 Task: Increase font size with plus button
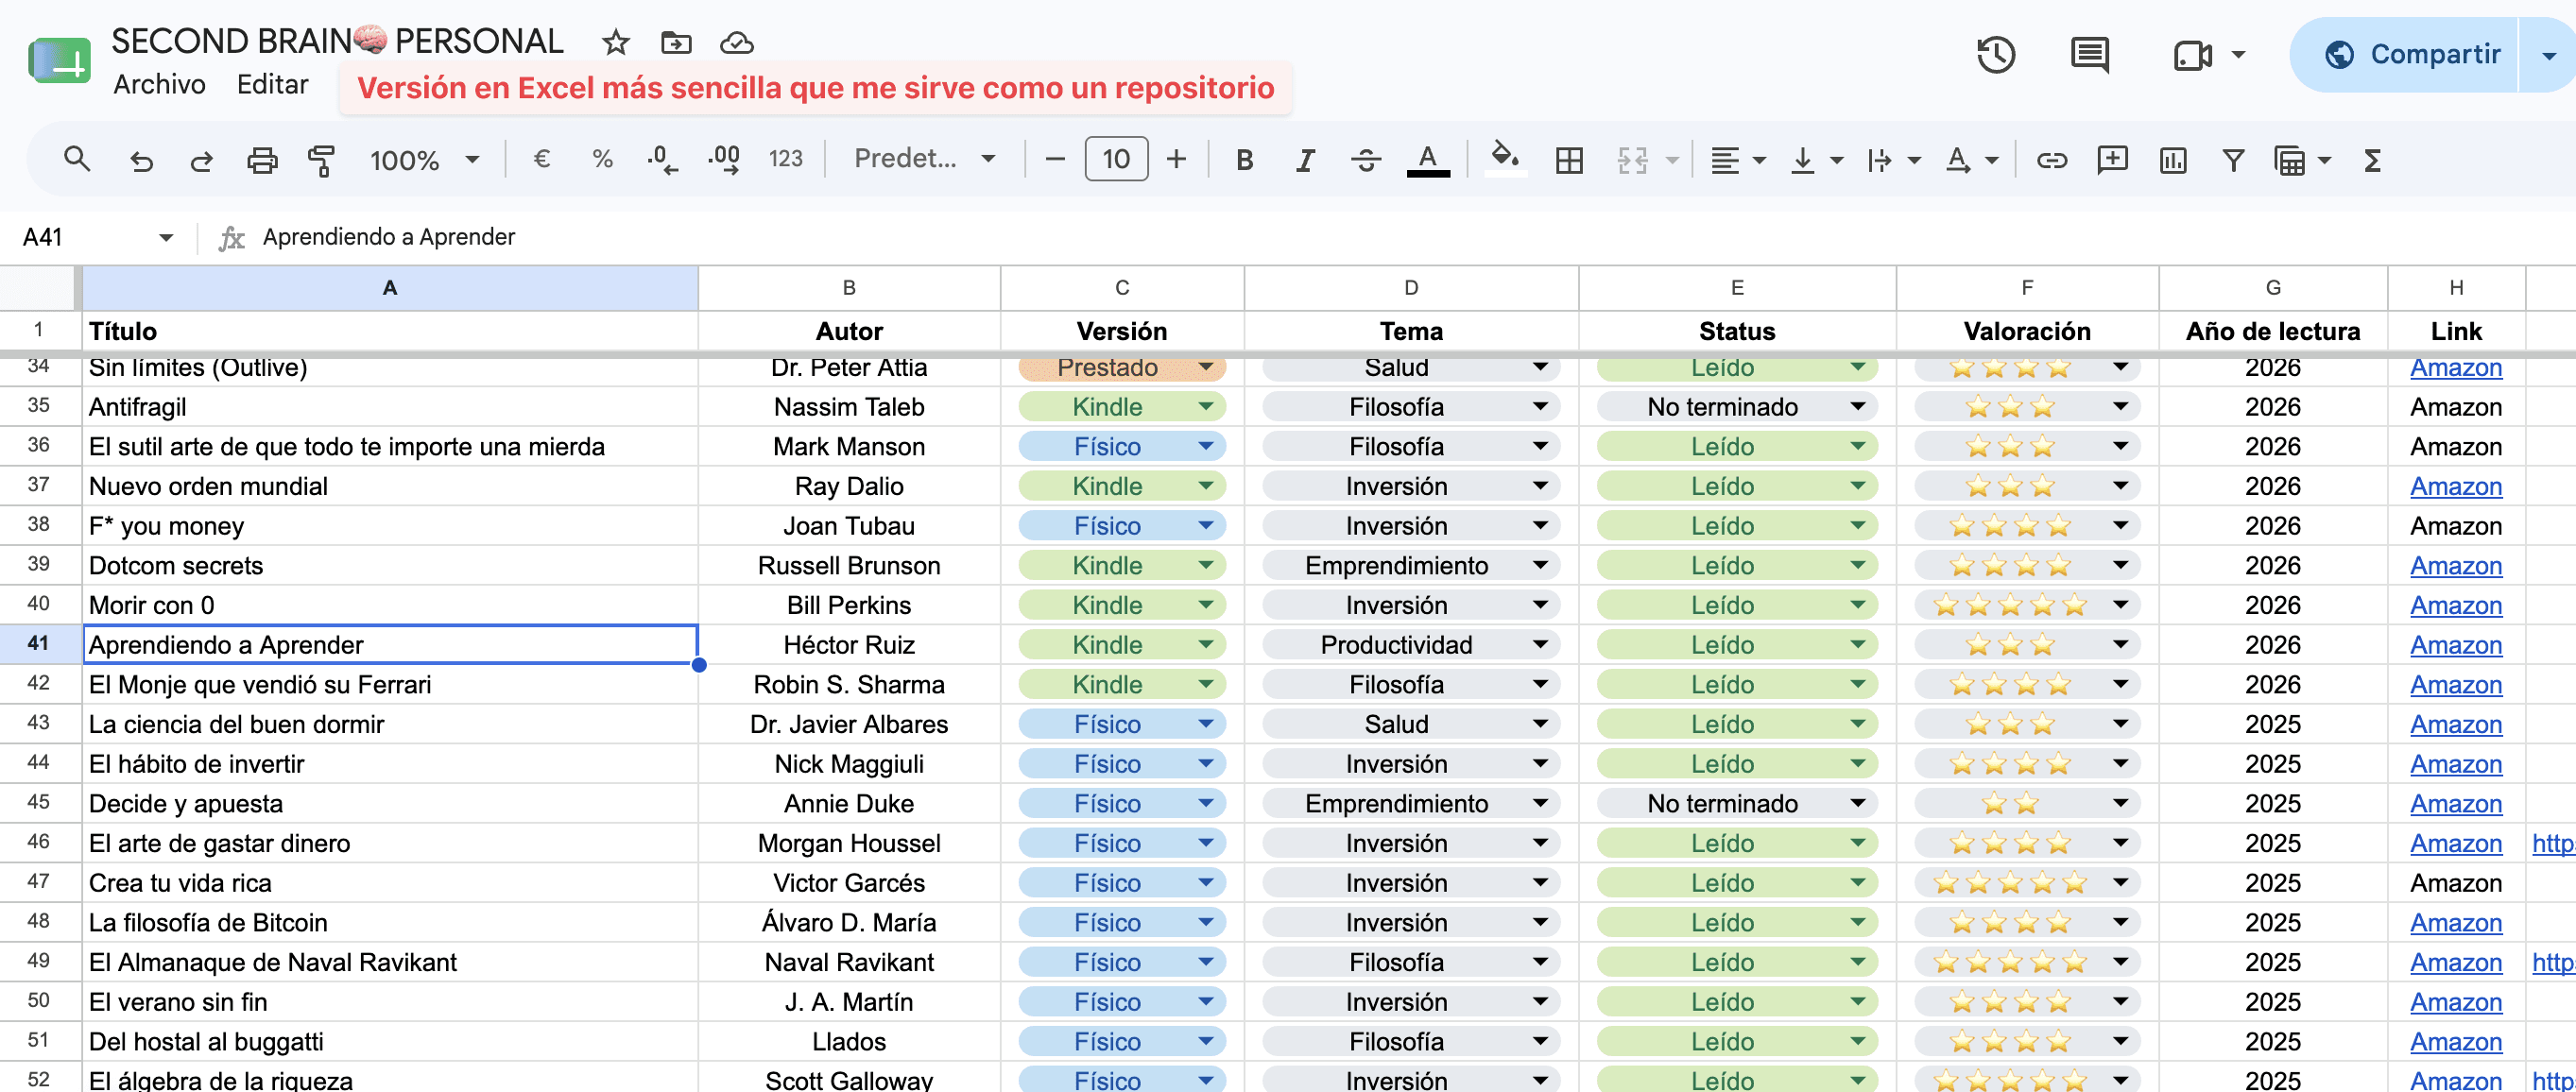click(x=1176, y=159)
